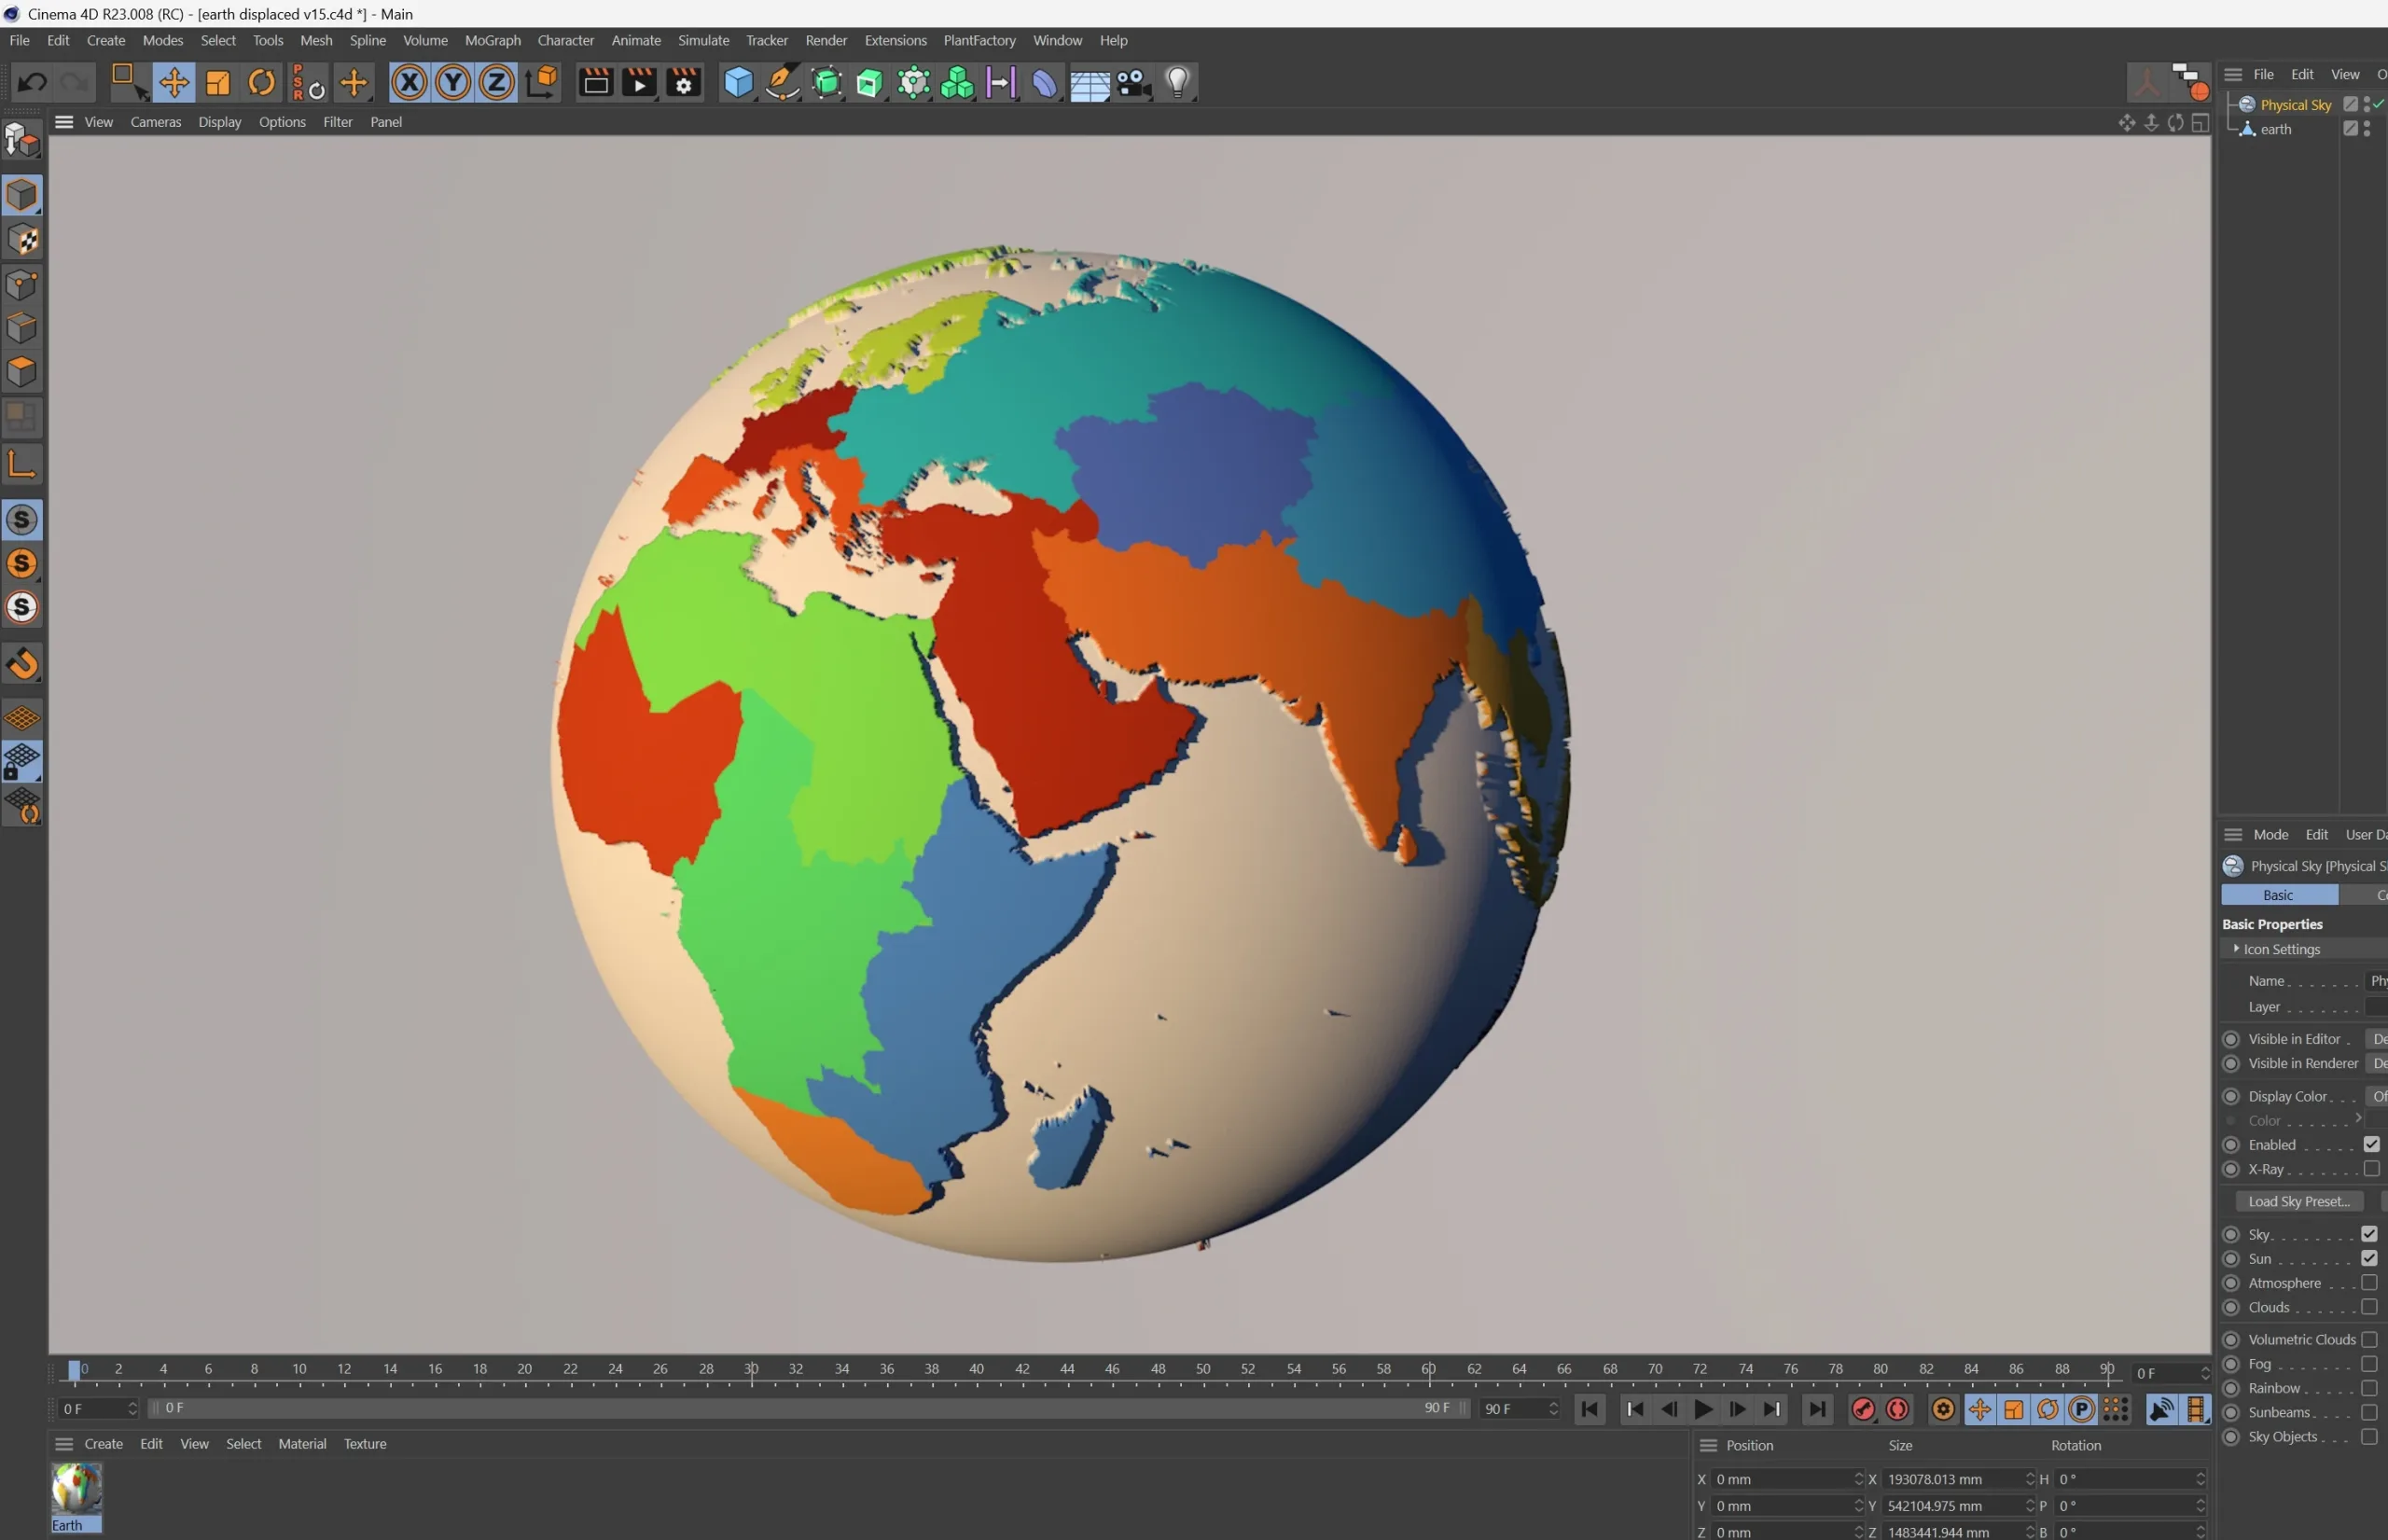Render the view to Picture Viewer
Image resolution: width=2388 pixels, height=1540 pixels.
(639, 82)
